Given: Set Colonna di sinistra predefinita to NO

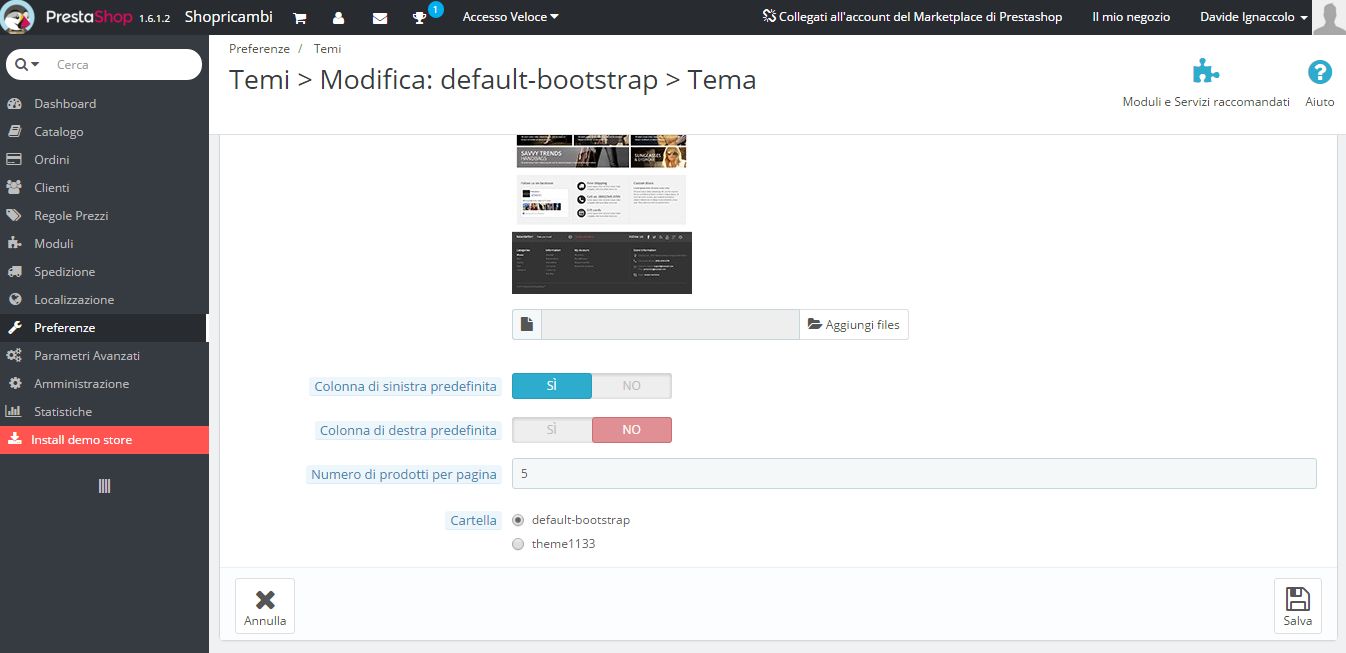Looking at the screenshot, I should click(632, 386).
